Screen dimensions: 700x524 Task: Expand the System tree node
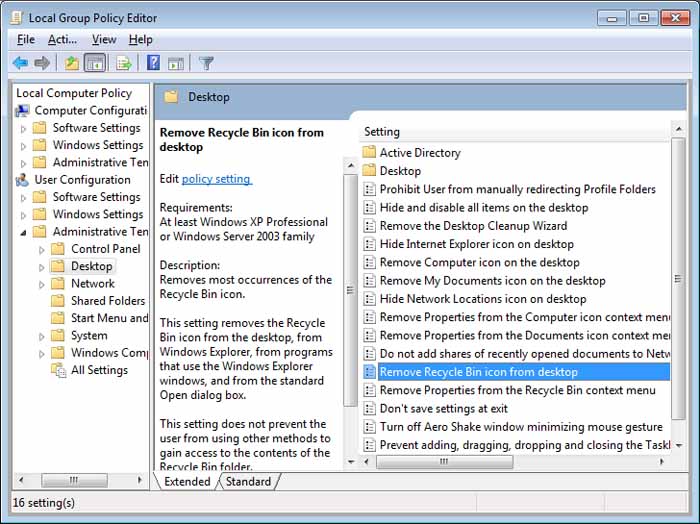(x=42, y=337)
